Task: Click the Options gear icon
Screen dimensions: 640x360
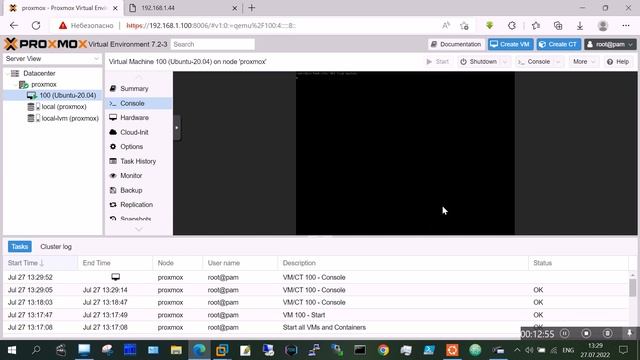Action: click(113, 147)
